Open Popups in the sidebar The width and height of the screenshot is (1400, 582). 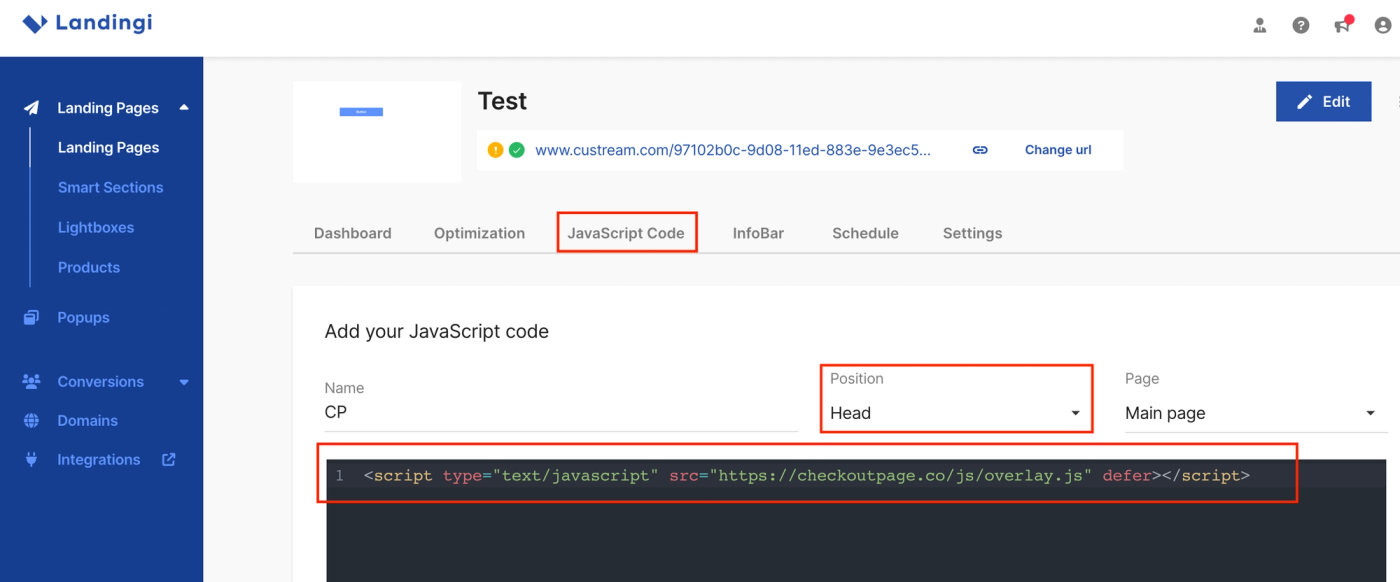[83, 317]
